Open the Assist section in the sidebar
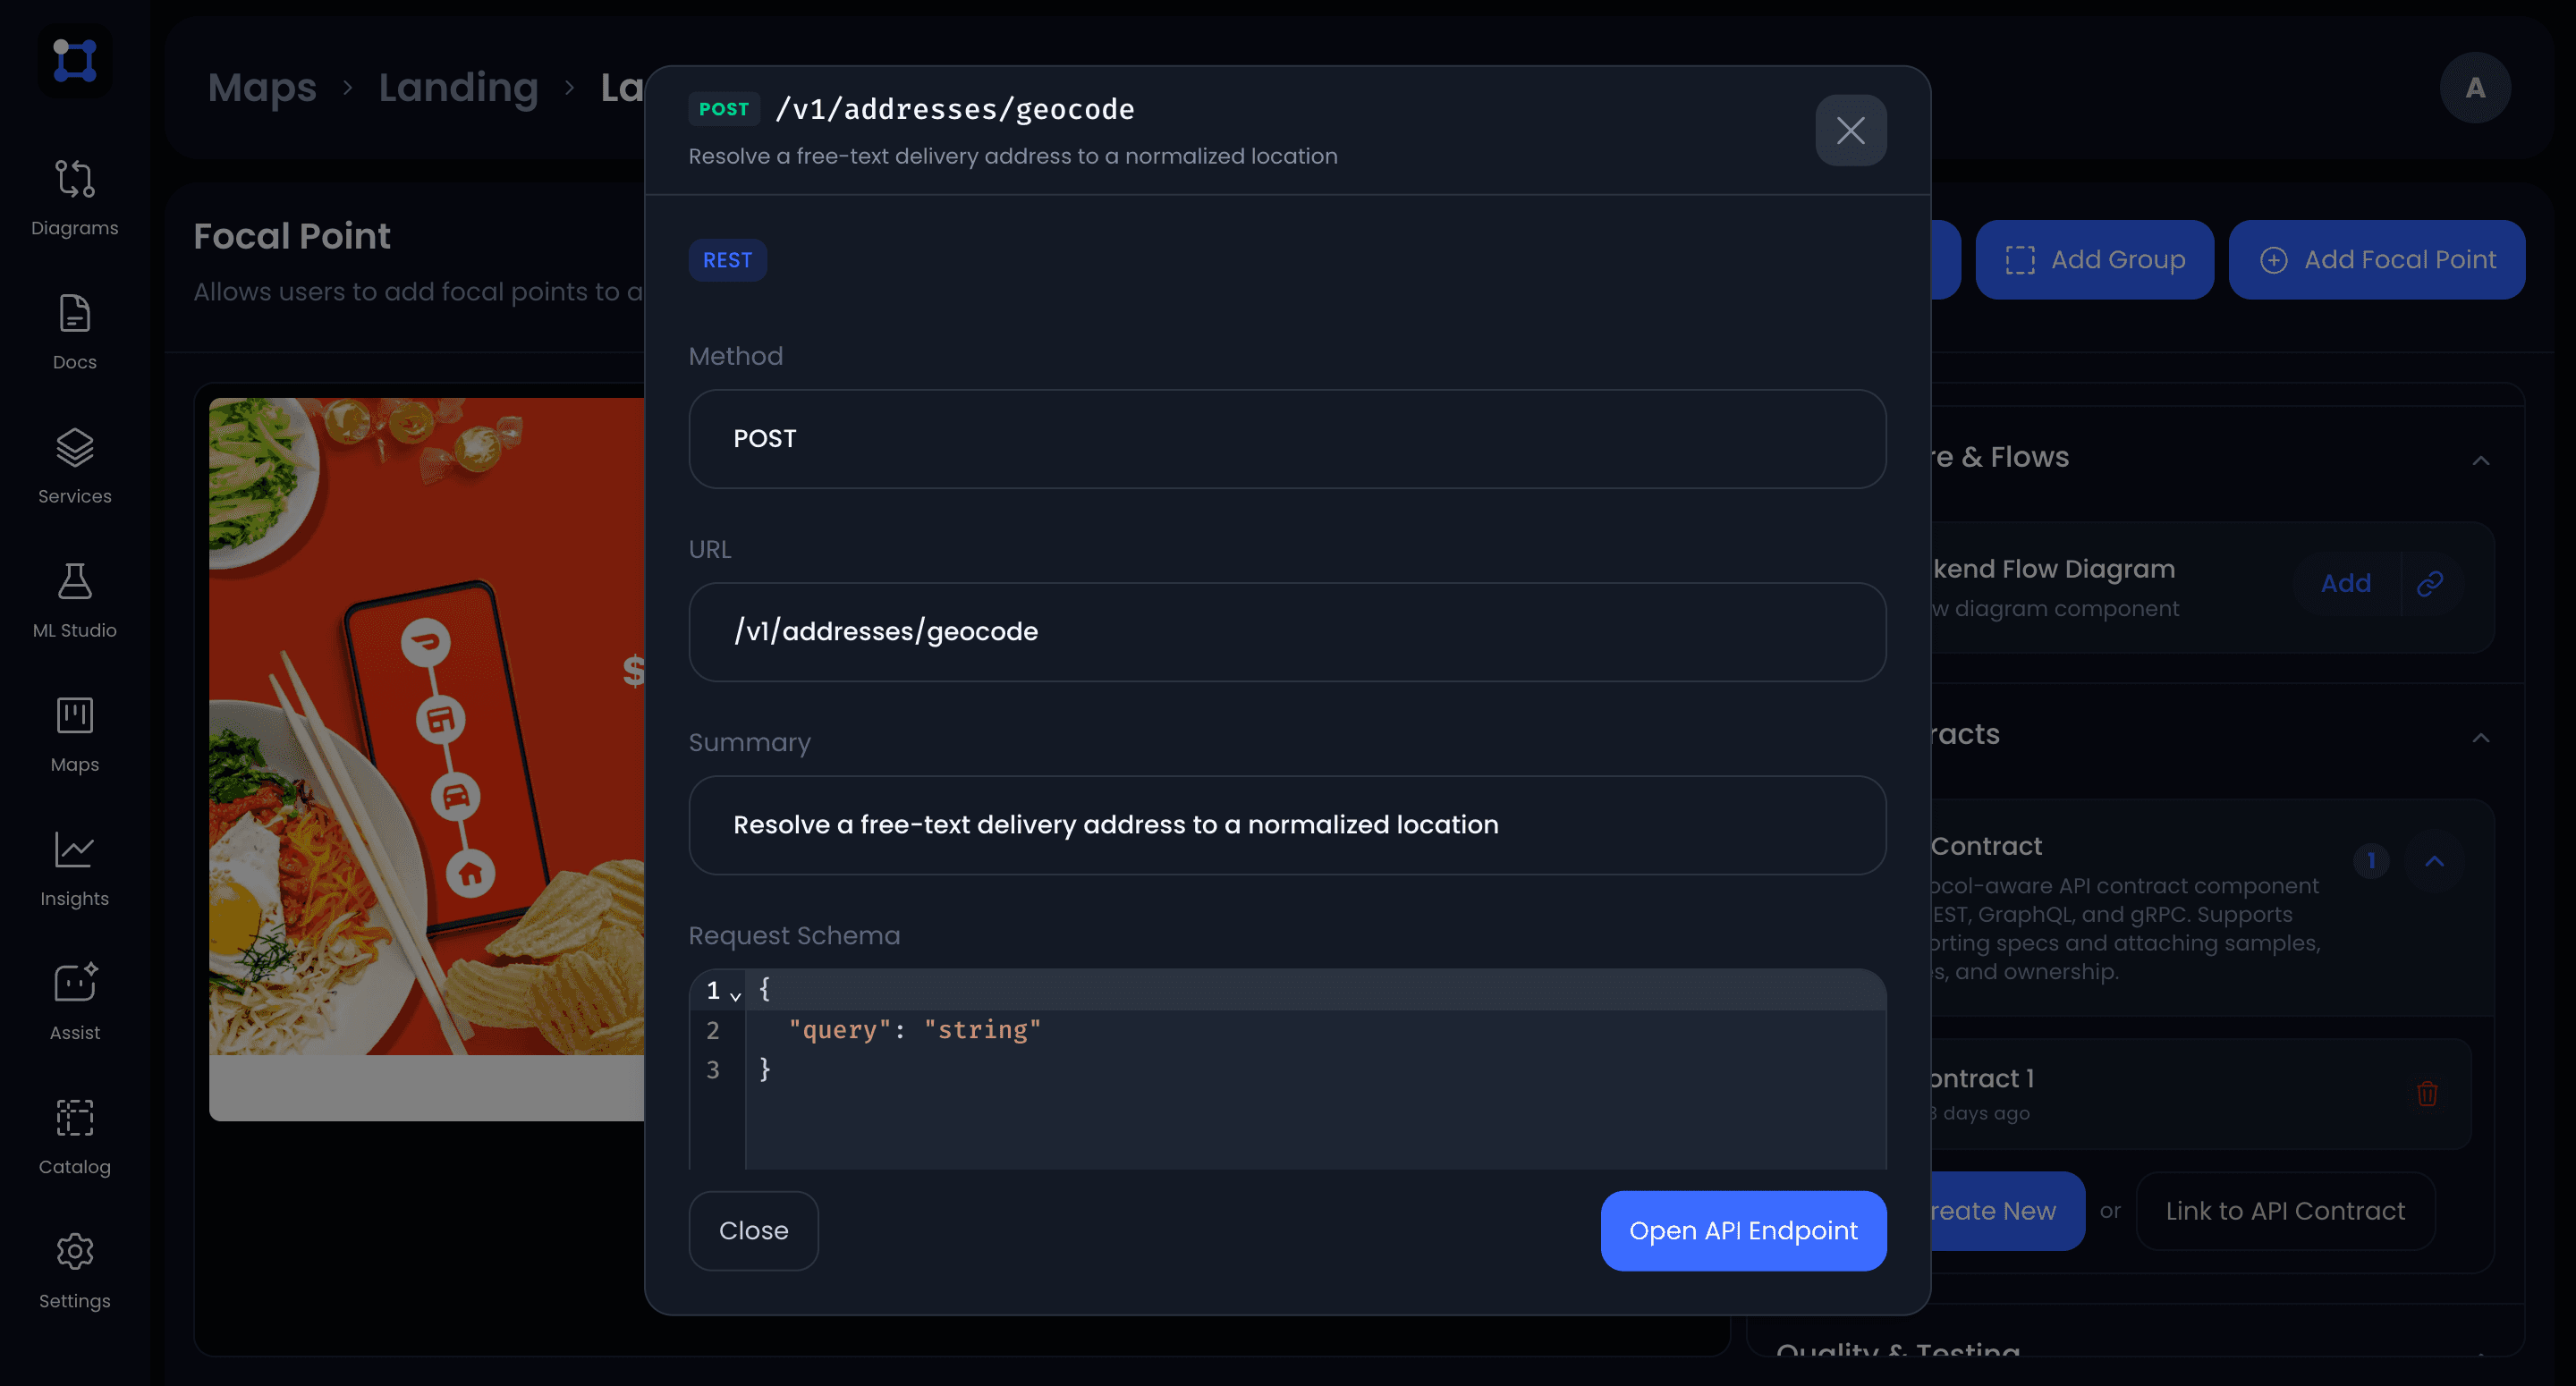The image size is (2576, 1386). click(x=75, y=1001)
